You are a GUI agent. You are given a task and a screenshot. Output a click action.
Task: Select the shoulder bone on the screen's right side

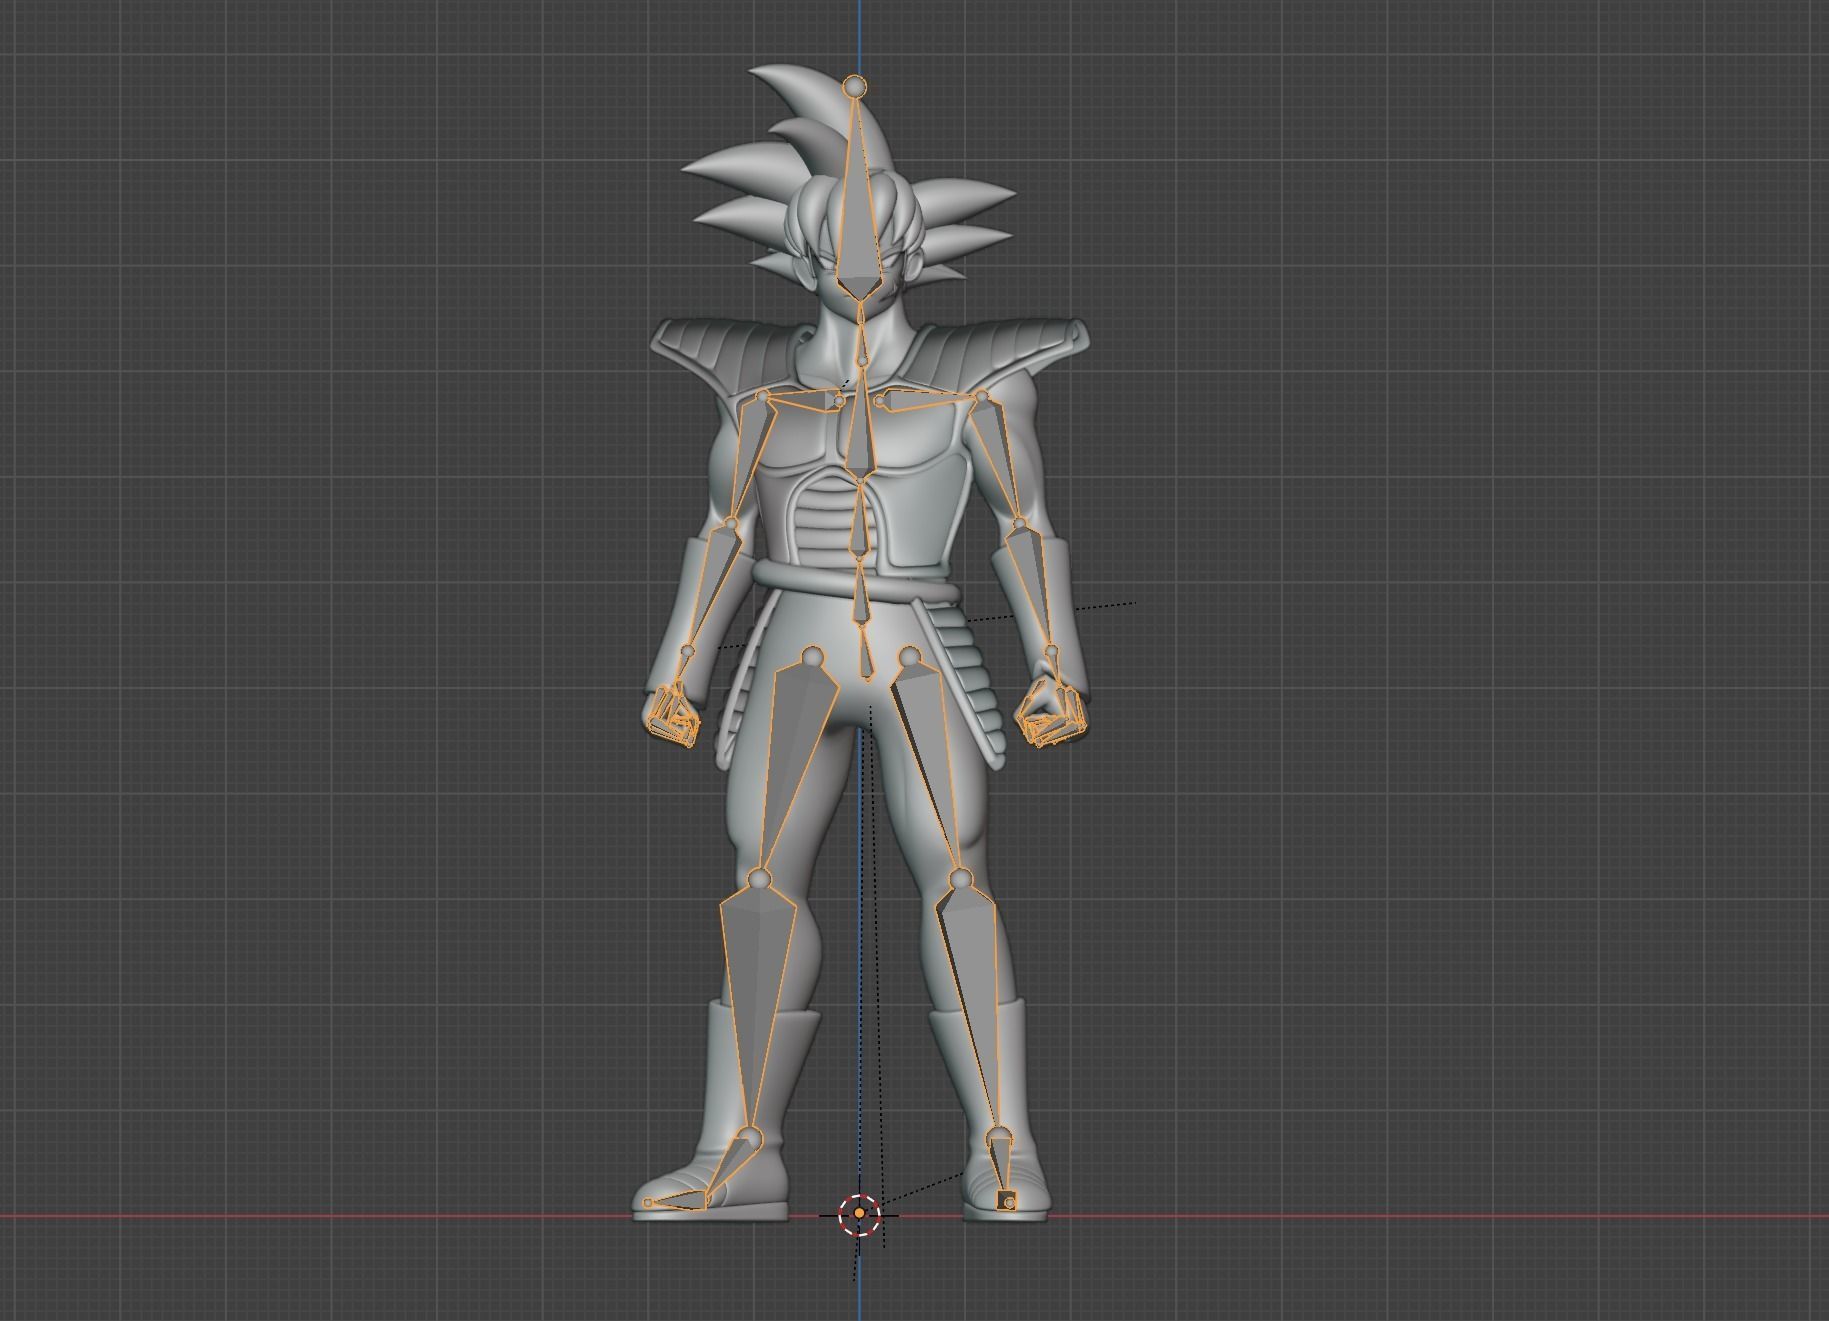926,400
